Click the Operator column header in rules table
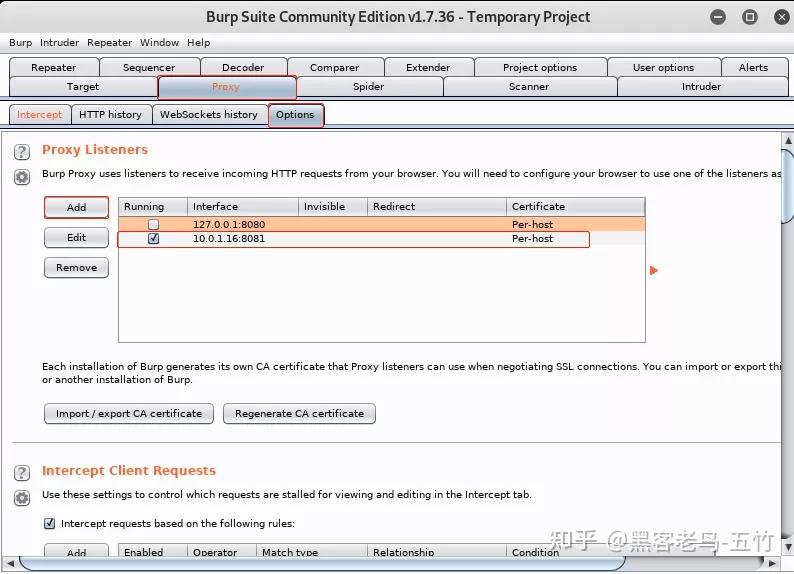This screenshot has height=574, width=794. tap(222, 551)
